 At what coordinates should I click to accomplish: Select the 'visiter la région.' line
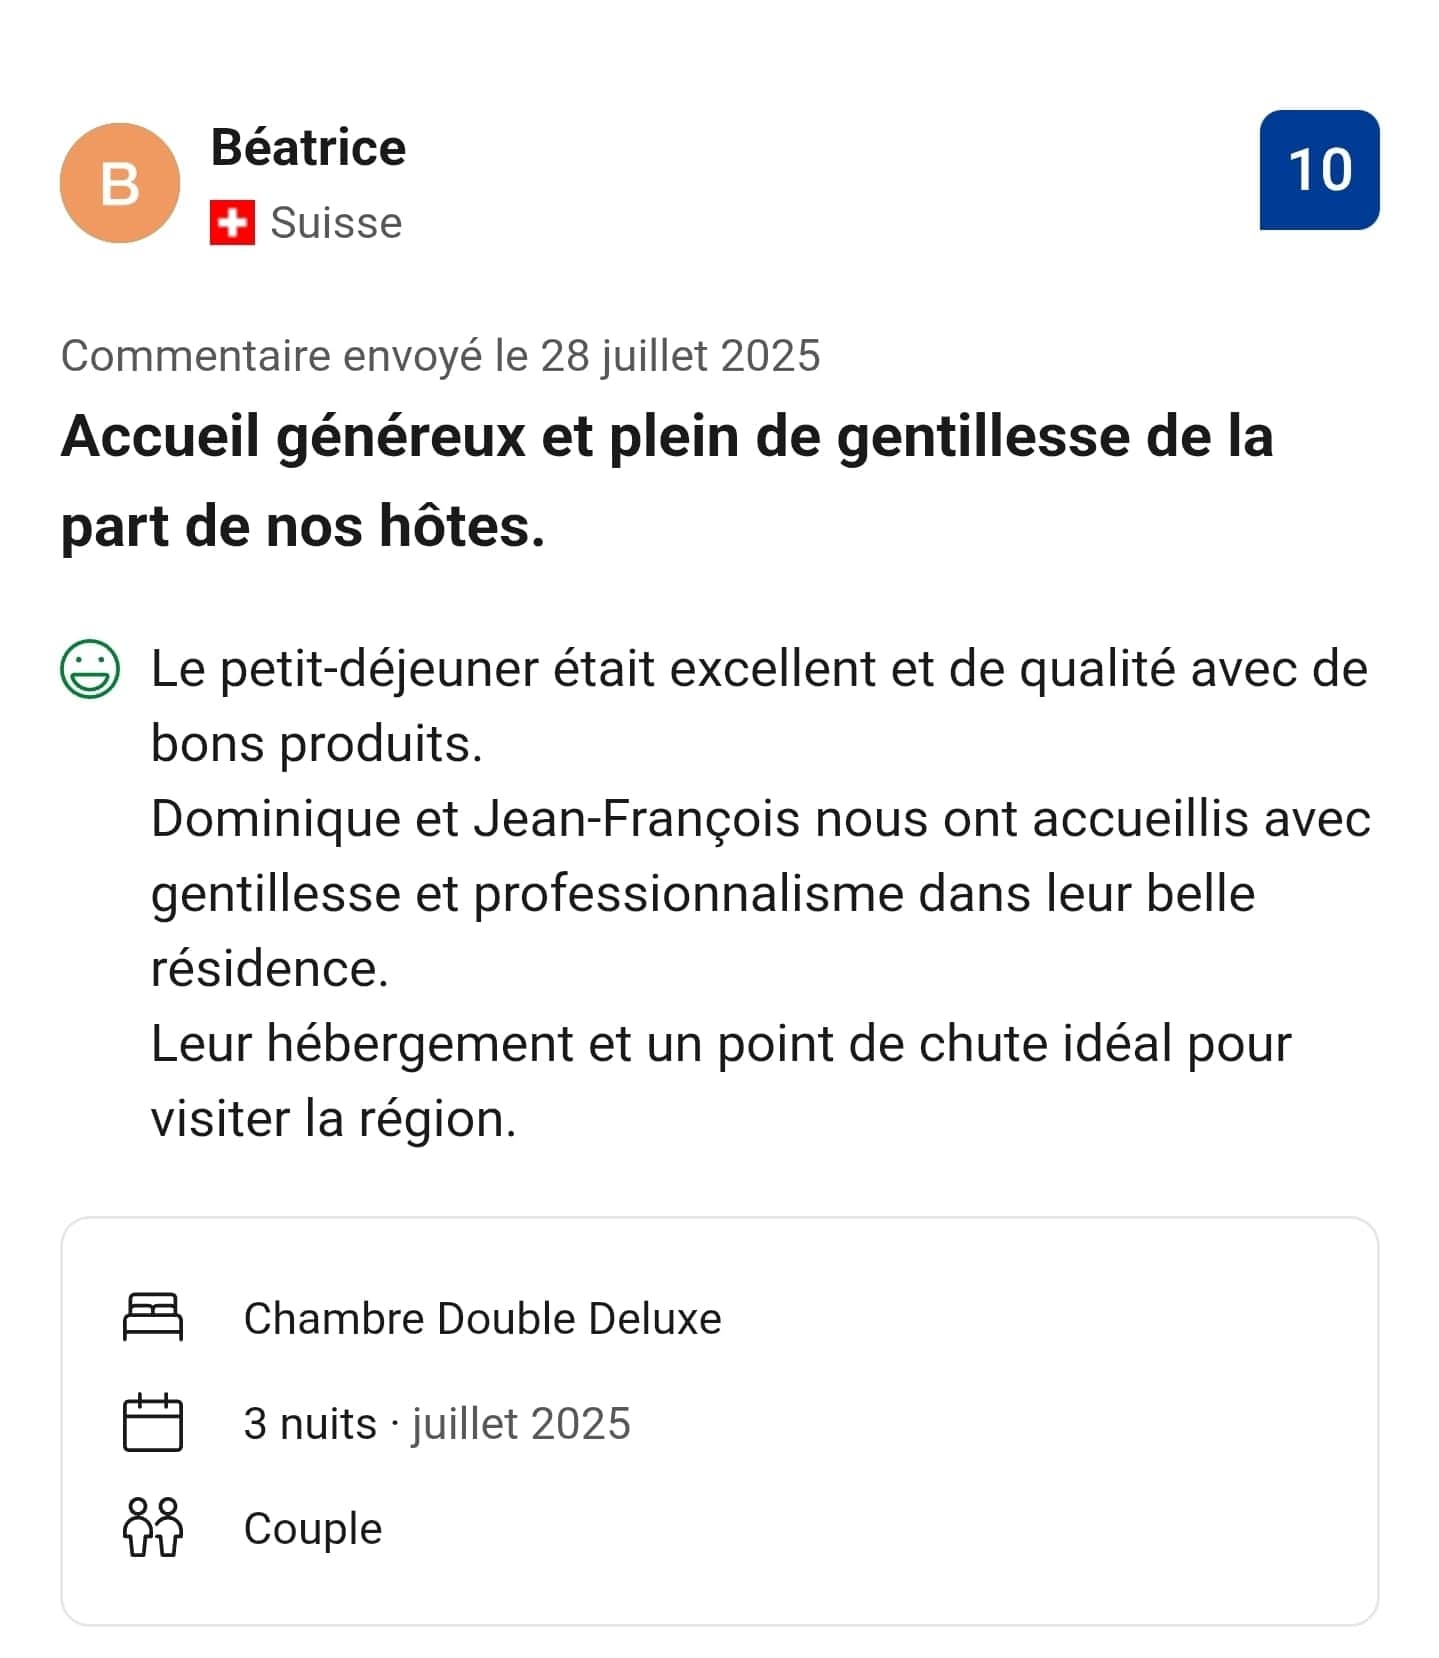333,1119
